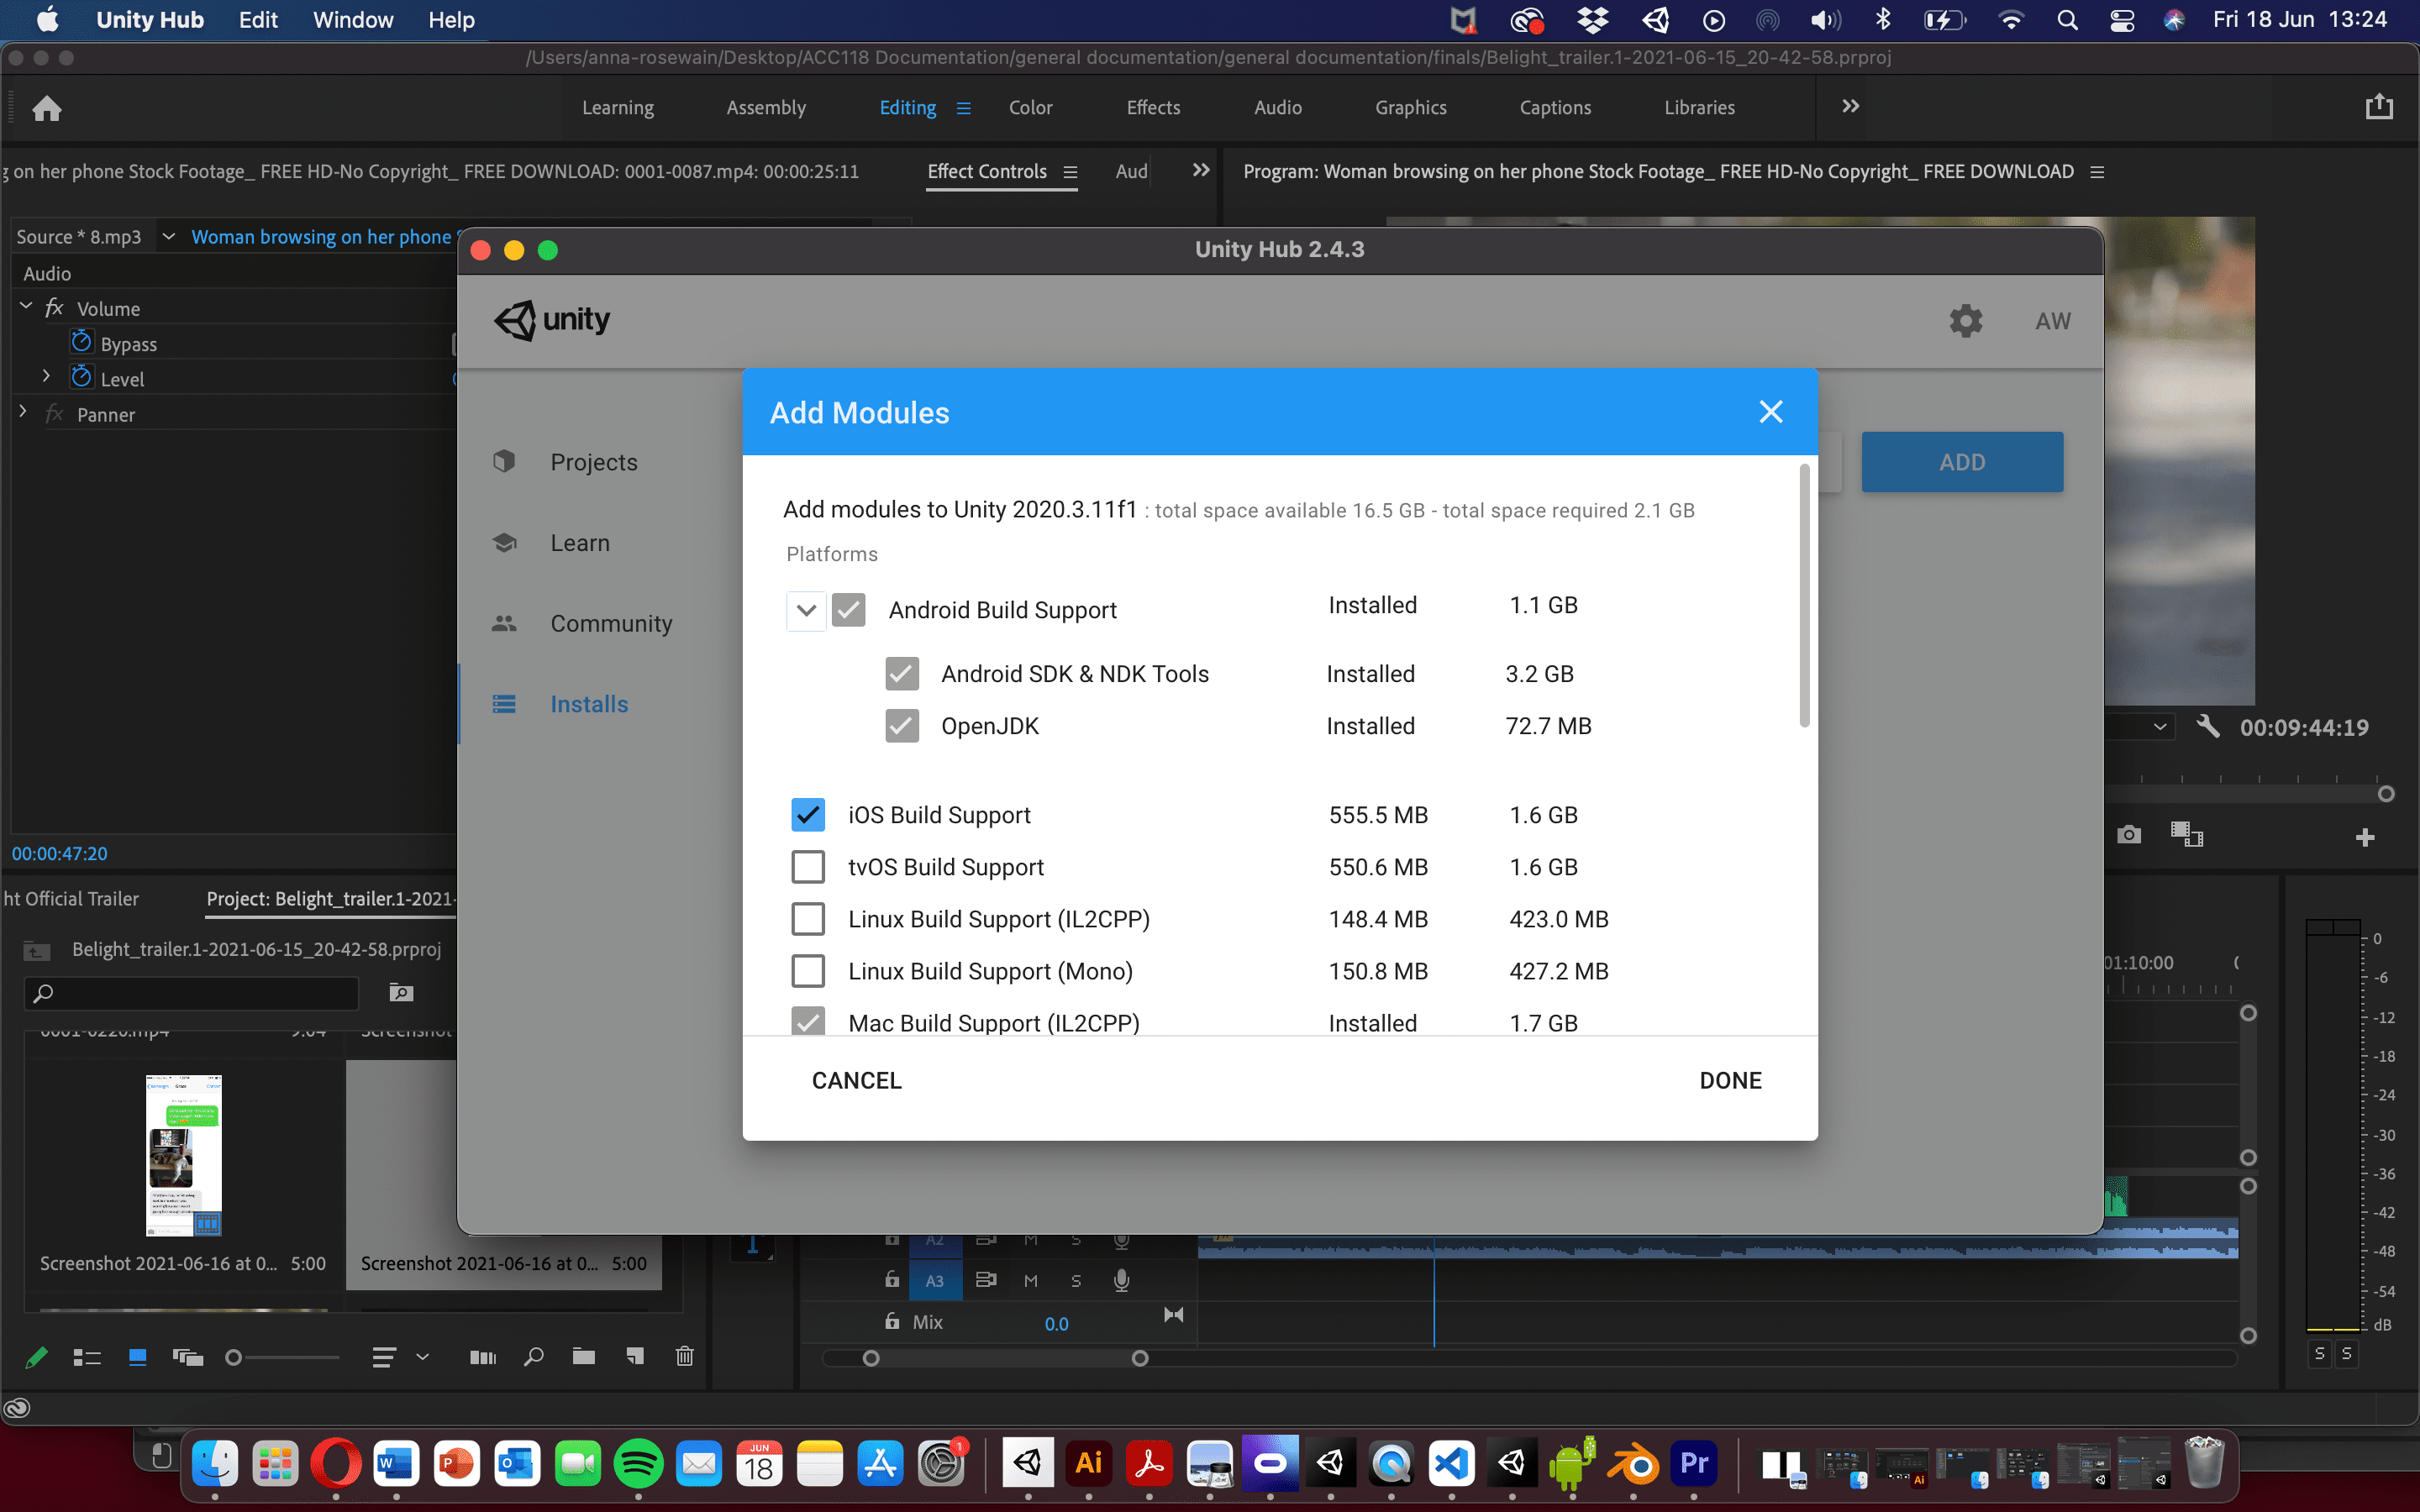Viewport: 2420px width, 1512px height.
Task: Create a New Bin folder
Action: tap(584, 1356)
